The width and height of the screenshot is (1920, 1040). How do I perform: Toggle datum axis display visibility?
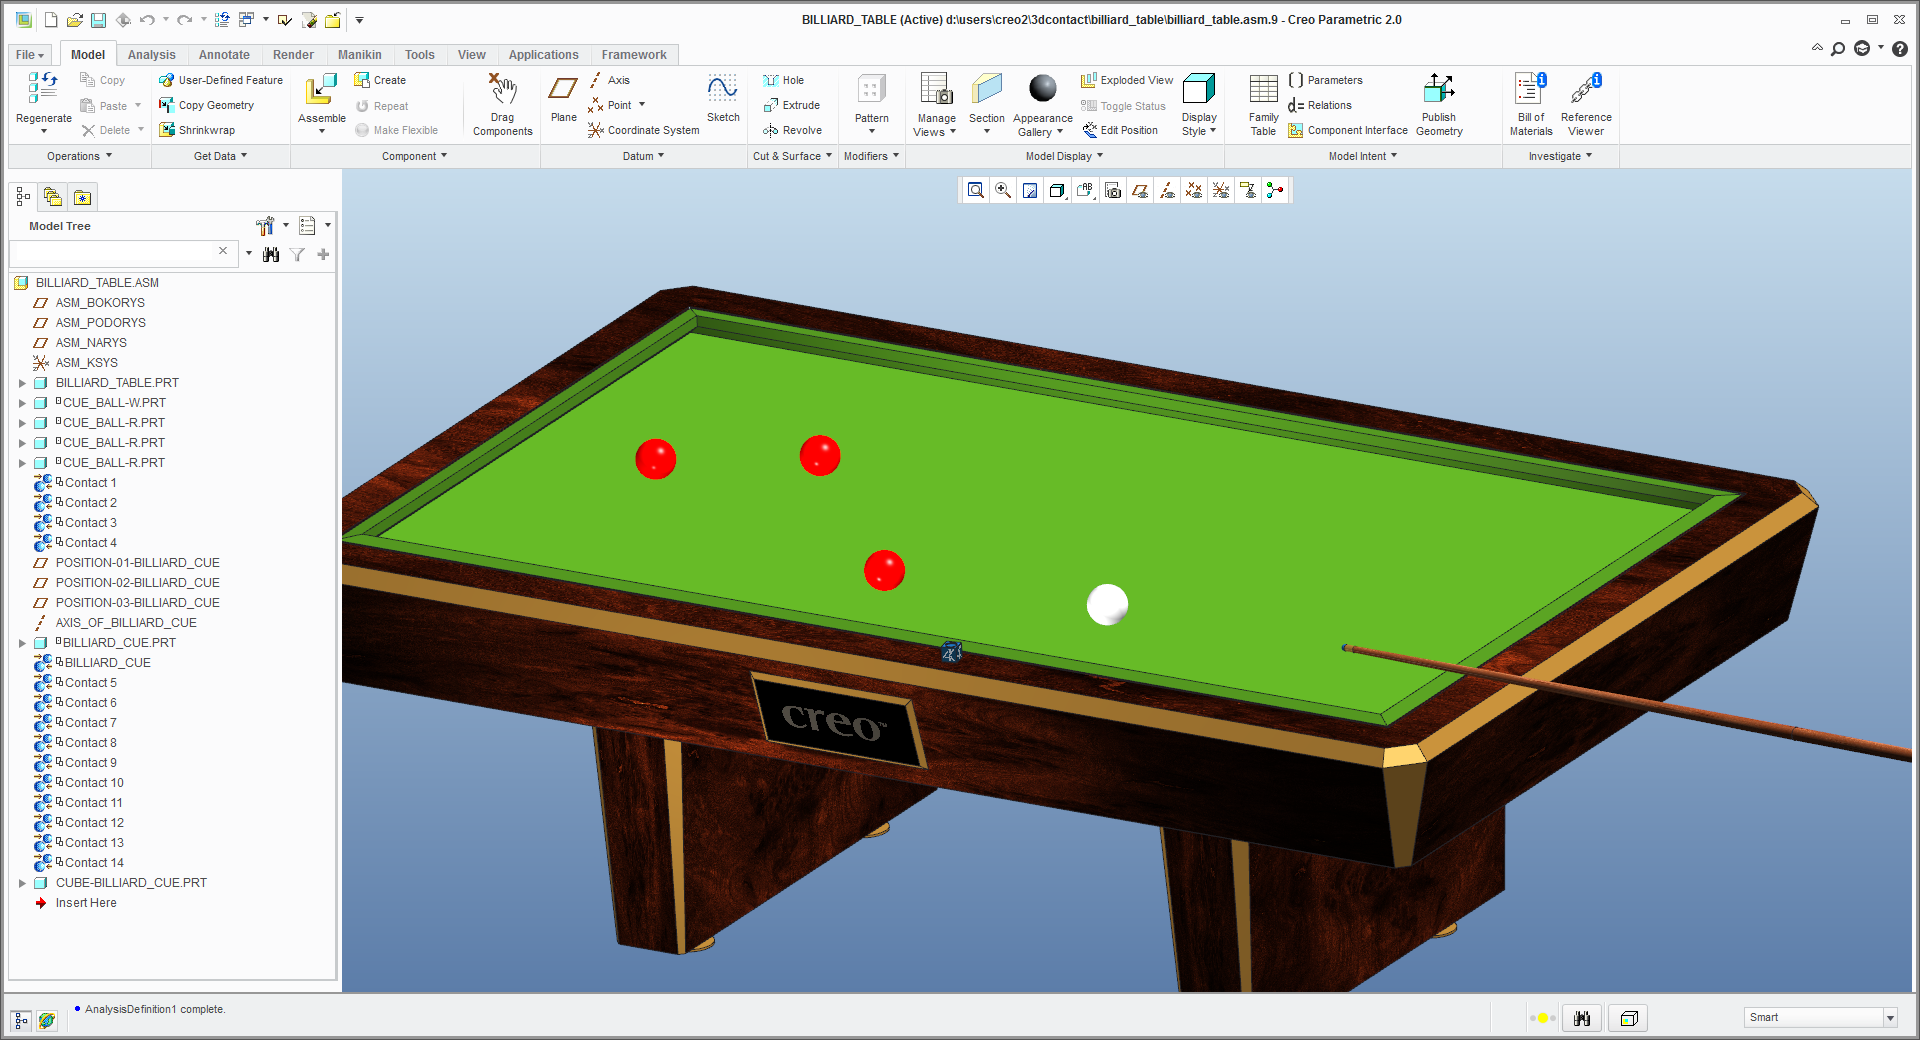click(1167, 190)
